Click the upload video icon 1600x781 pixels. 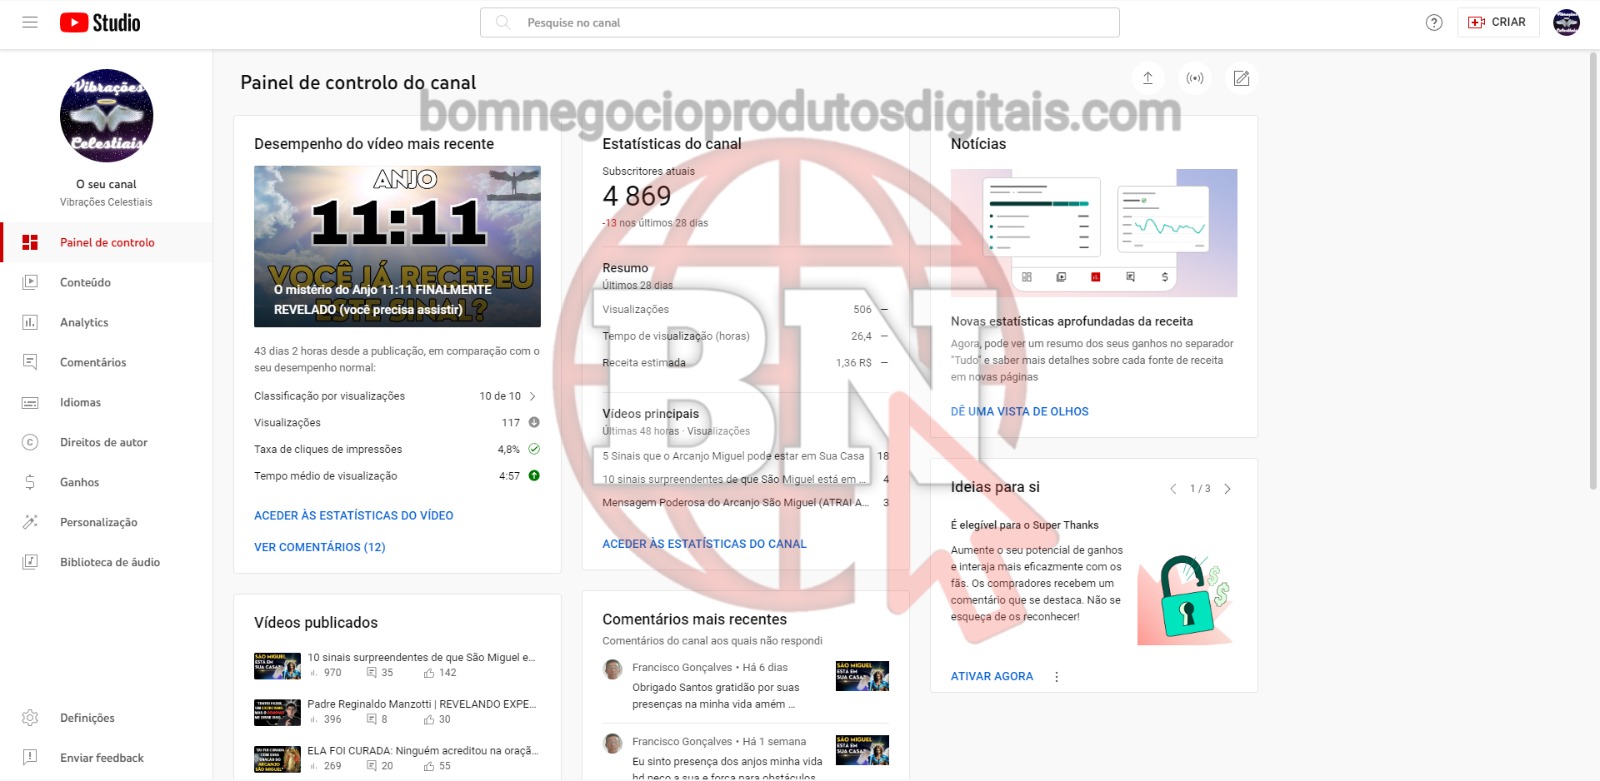pyautogui.click(x=1148, y=78)
